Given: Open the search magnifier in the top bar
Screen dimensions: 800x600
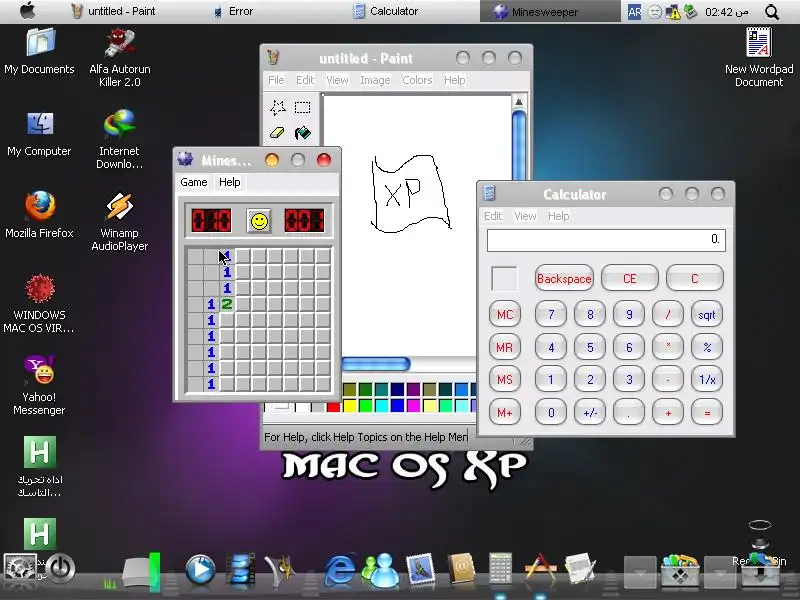Looking at the screenshot, I should pos(772,12).
